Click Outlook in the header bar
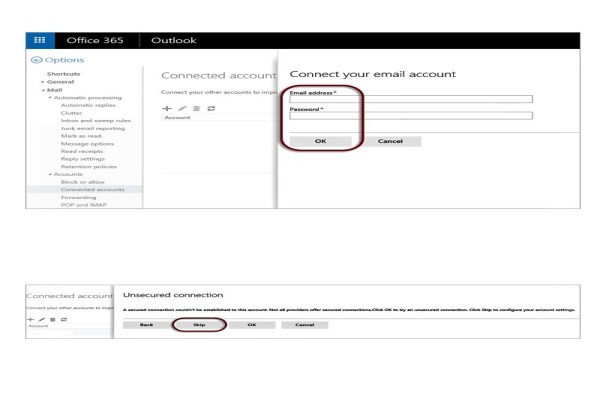The image size is (600, 400). click(174, 40)
